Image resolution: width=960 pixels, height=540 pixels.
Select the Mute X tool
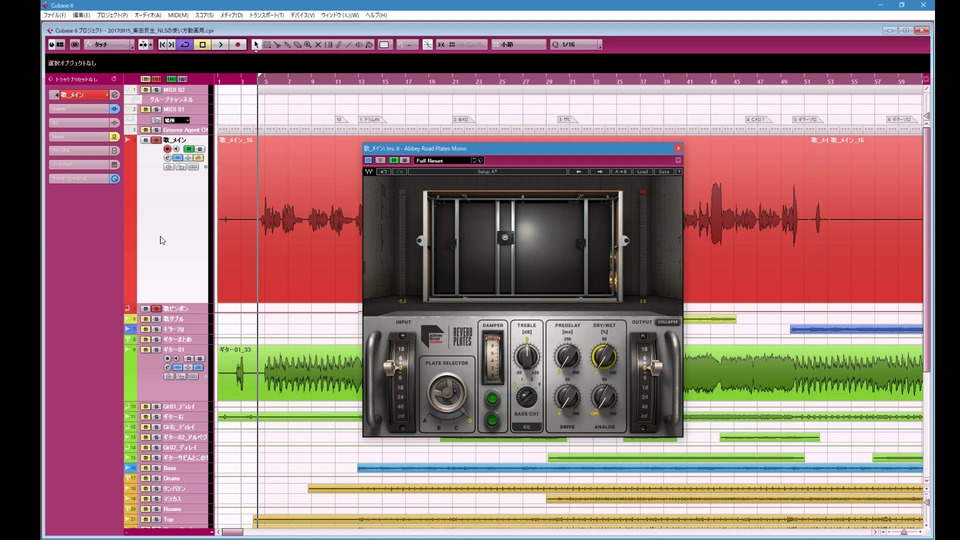(x=318, y=45)
